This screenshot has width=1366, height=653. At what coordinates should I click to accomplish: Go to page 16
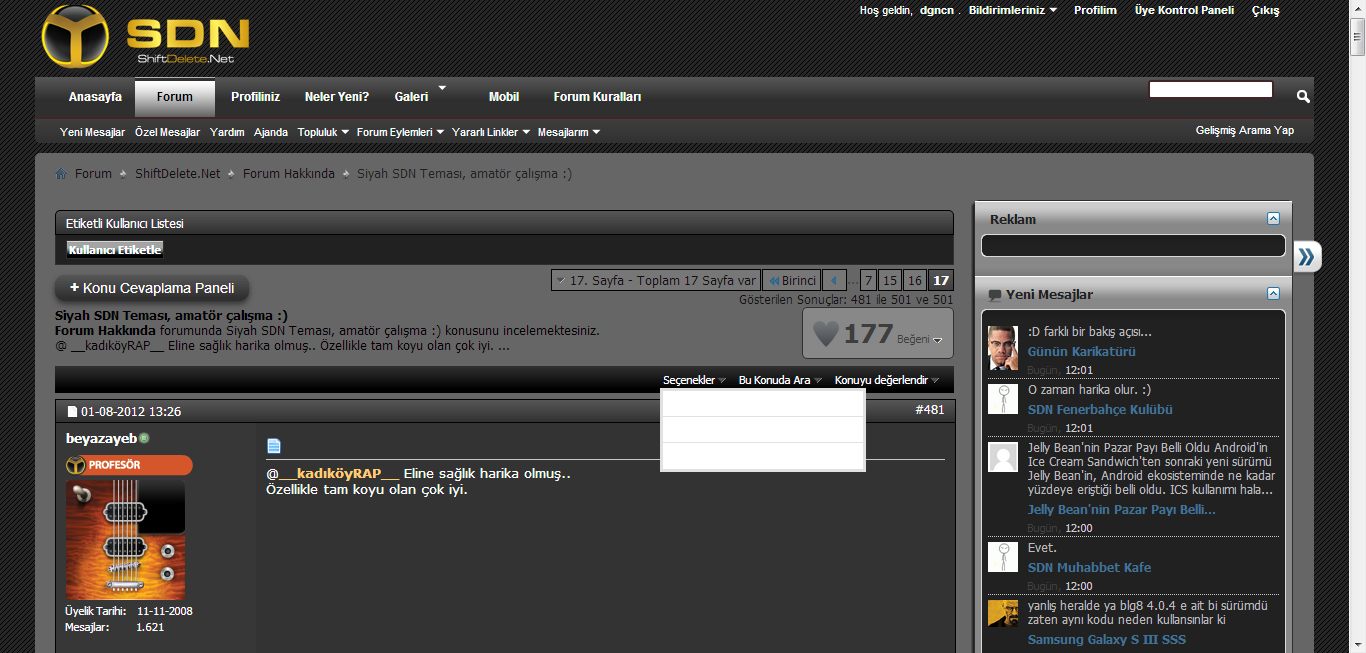tap(915, 281)
